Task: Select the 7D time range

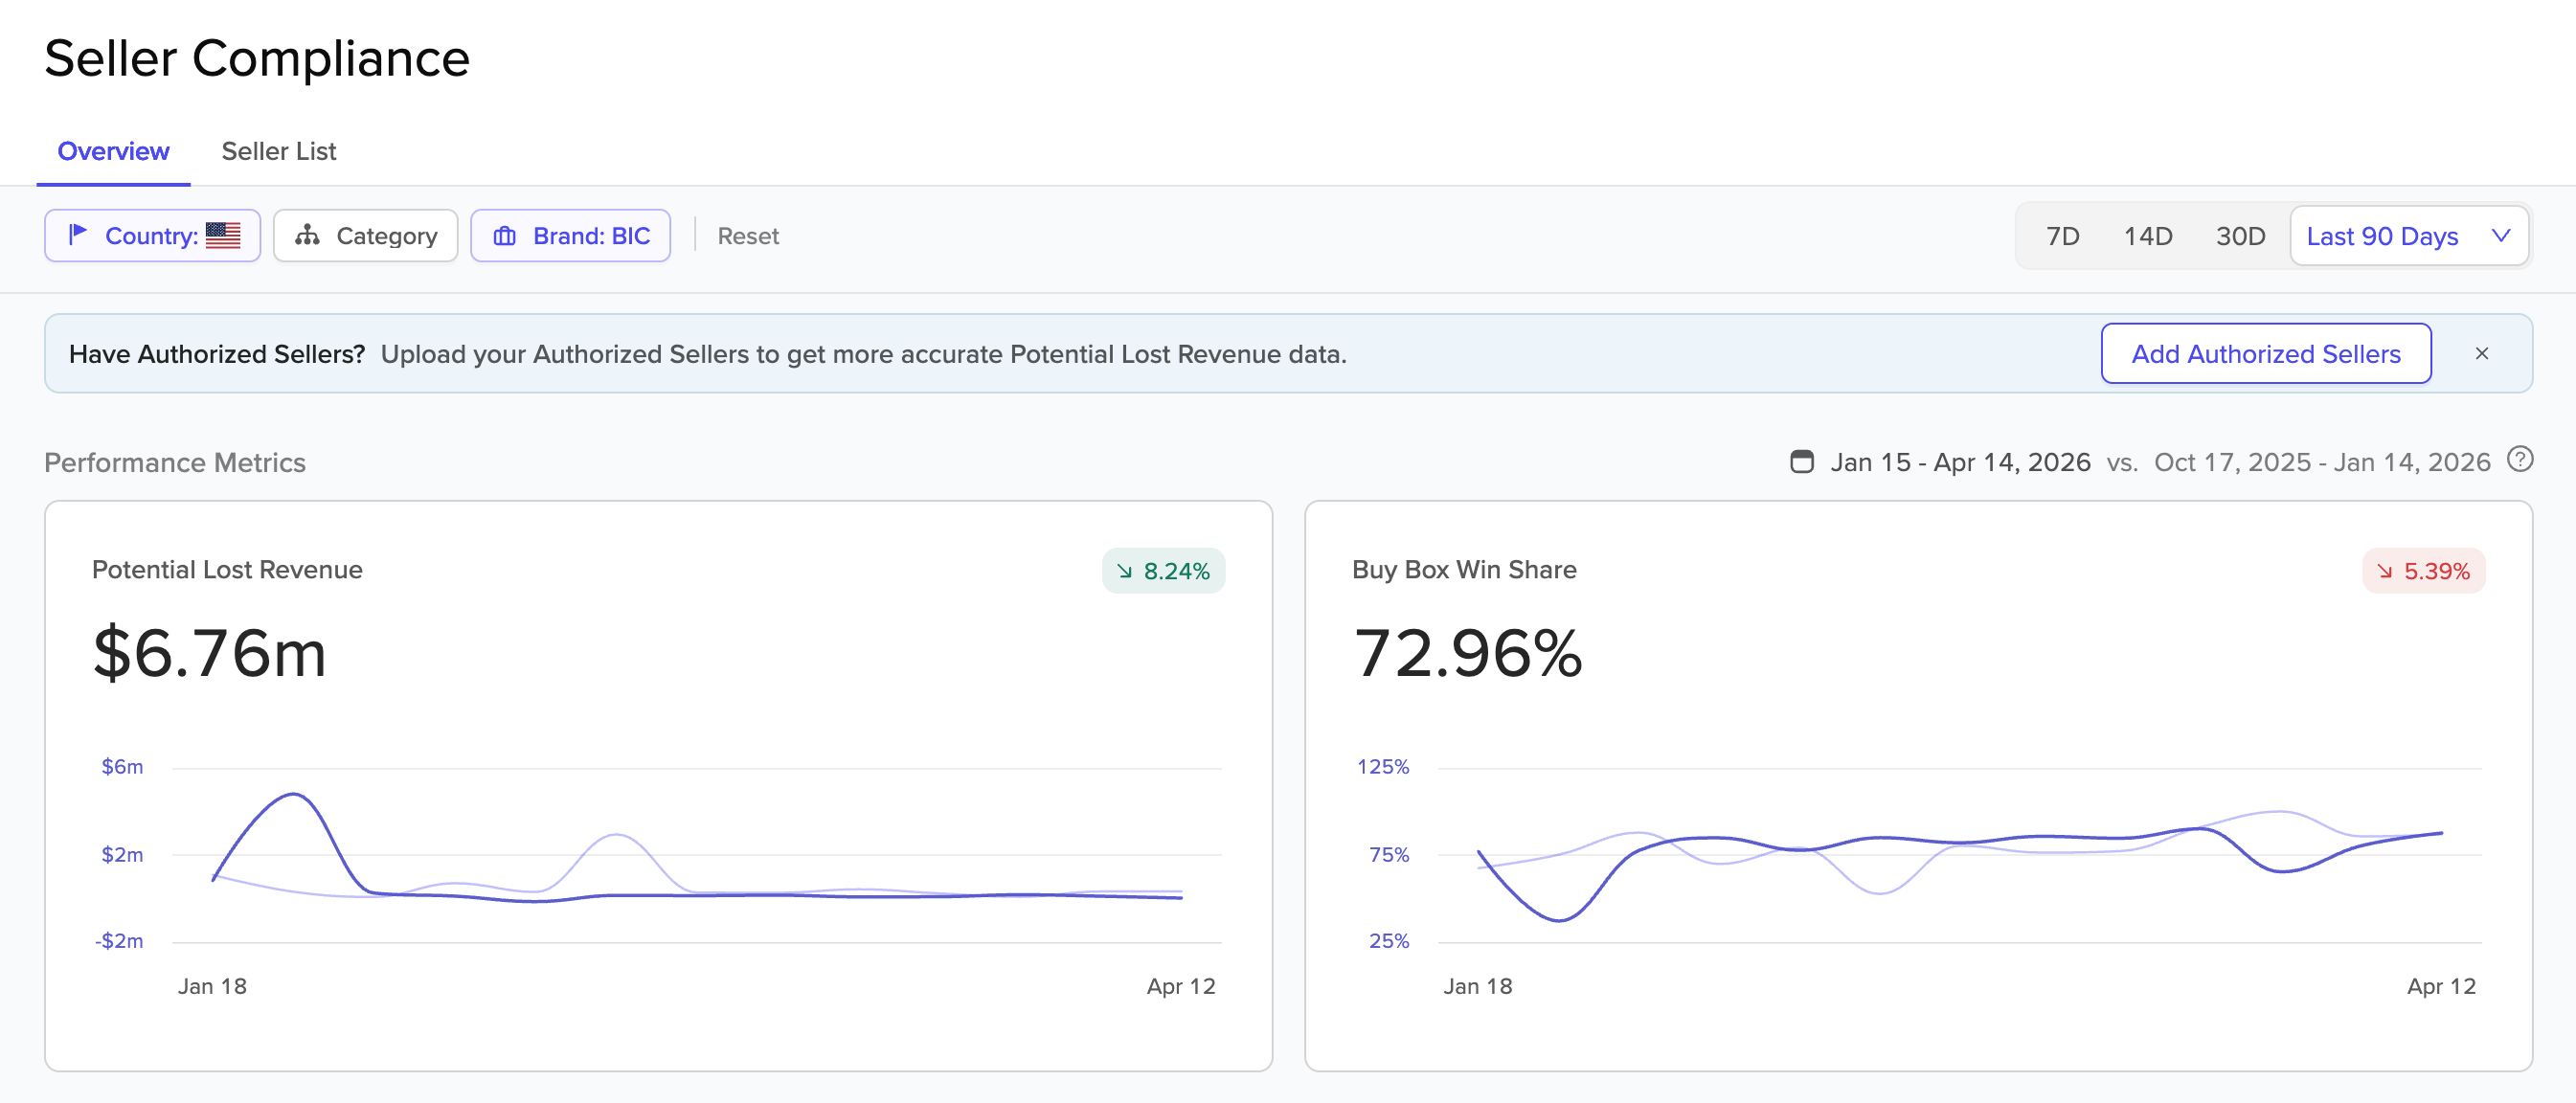Action: (2062, 236)
